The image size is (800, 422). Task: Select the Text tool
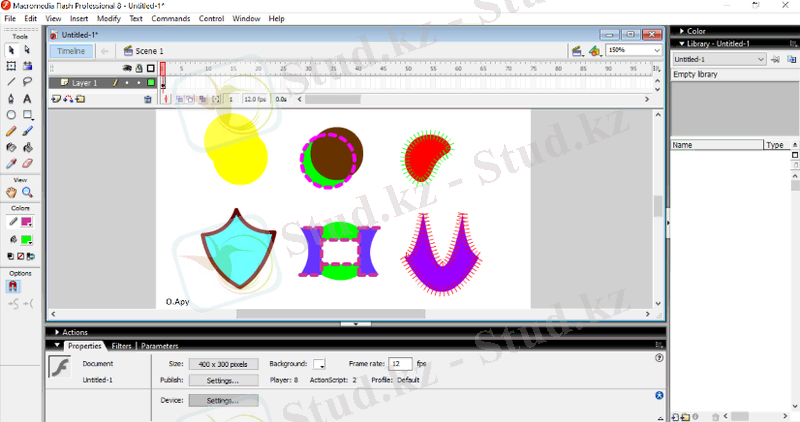[x=28, y=98]
